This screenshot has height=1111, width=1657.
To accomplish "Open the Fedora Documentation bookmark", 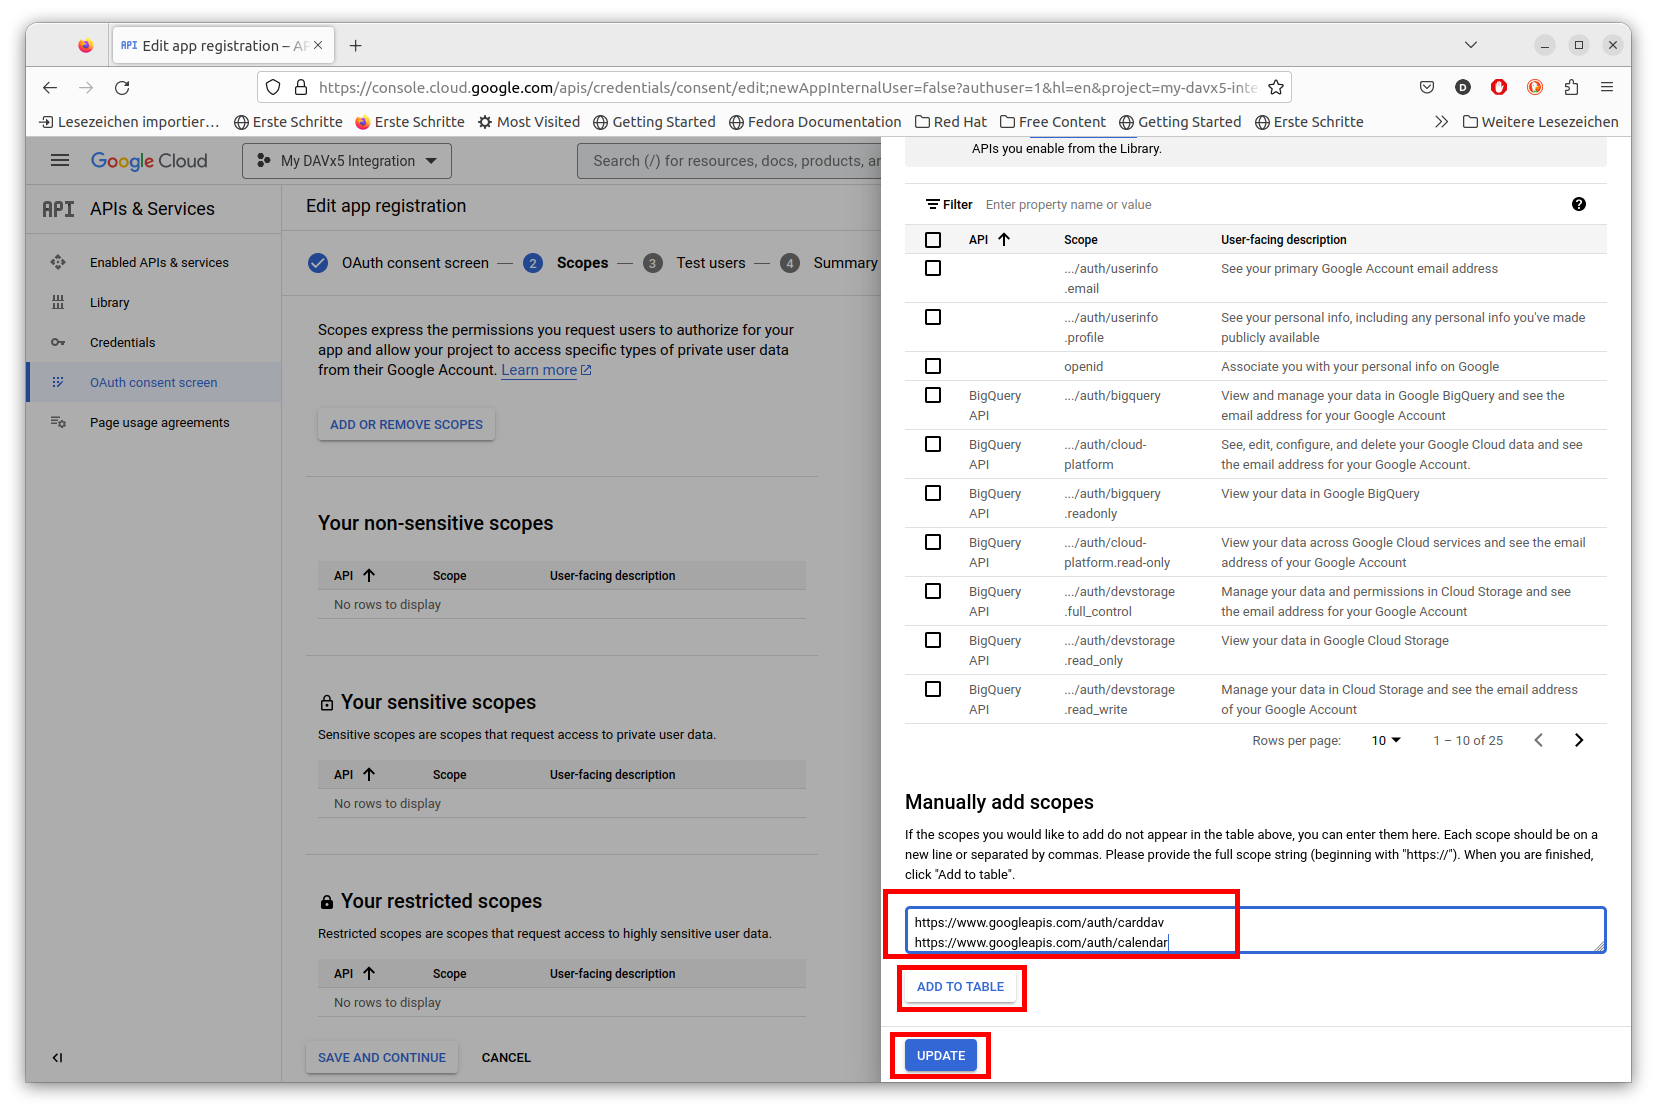I will 815,122.
